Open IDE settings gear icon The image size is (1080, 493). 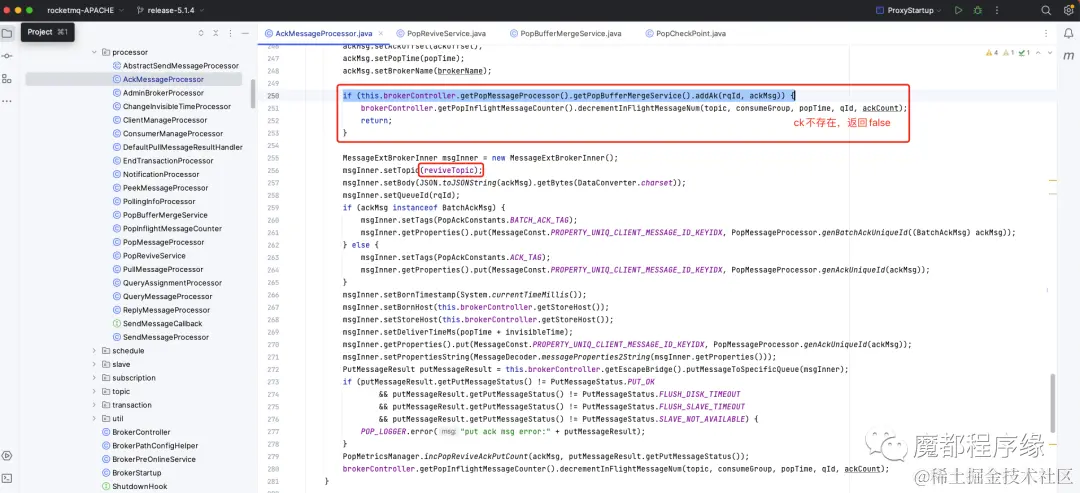tap(1066, 10)
